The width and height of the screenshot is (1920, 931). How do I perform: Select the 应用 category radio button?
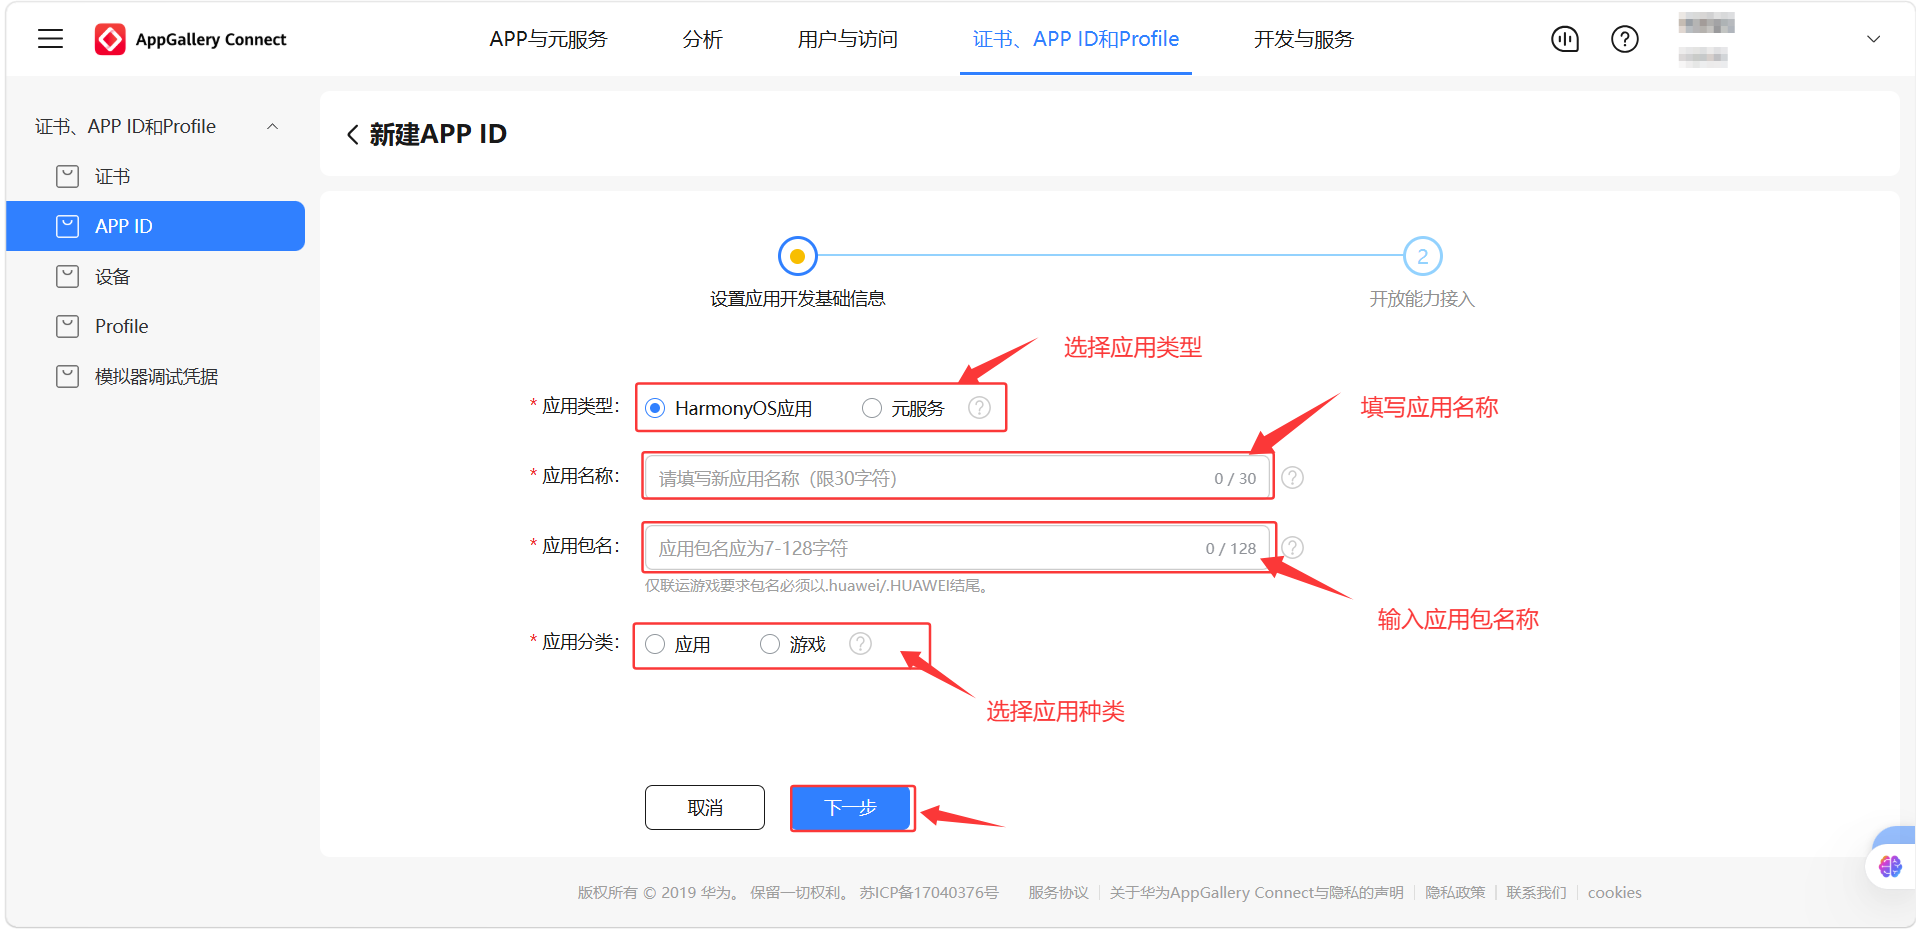[655, 644]
